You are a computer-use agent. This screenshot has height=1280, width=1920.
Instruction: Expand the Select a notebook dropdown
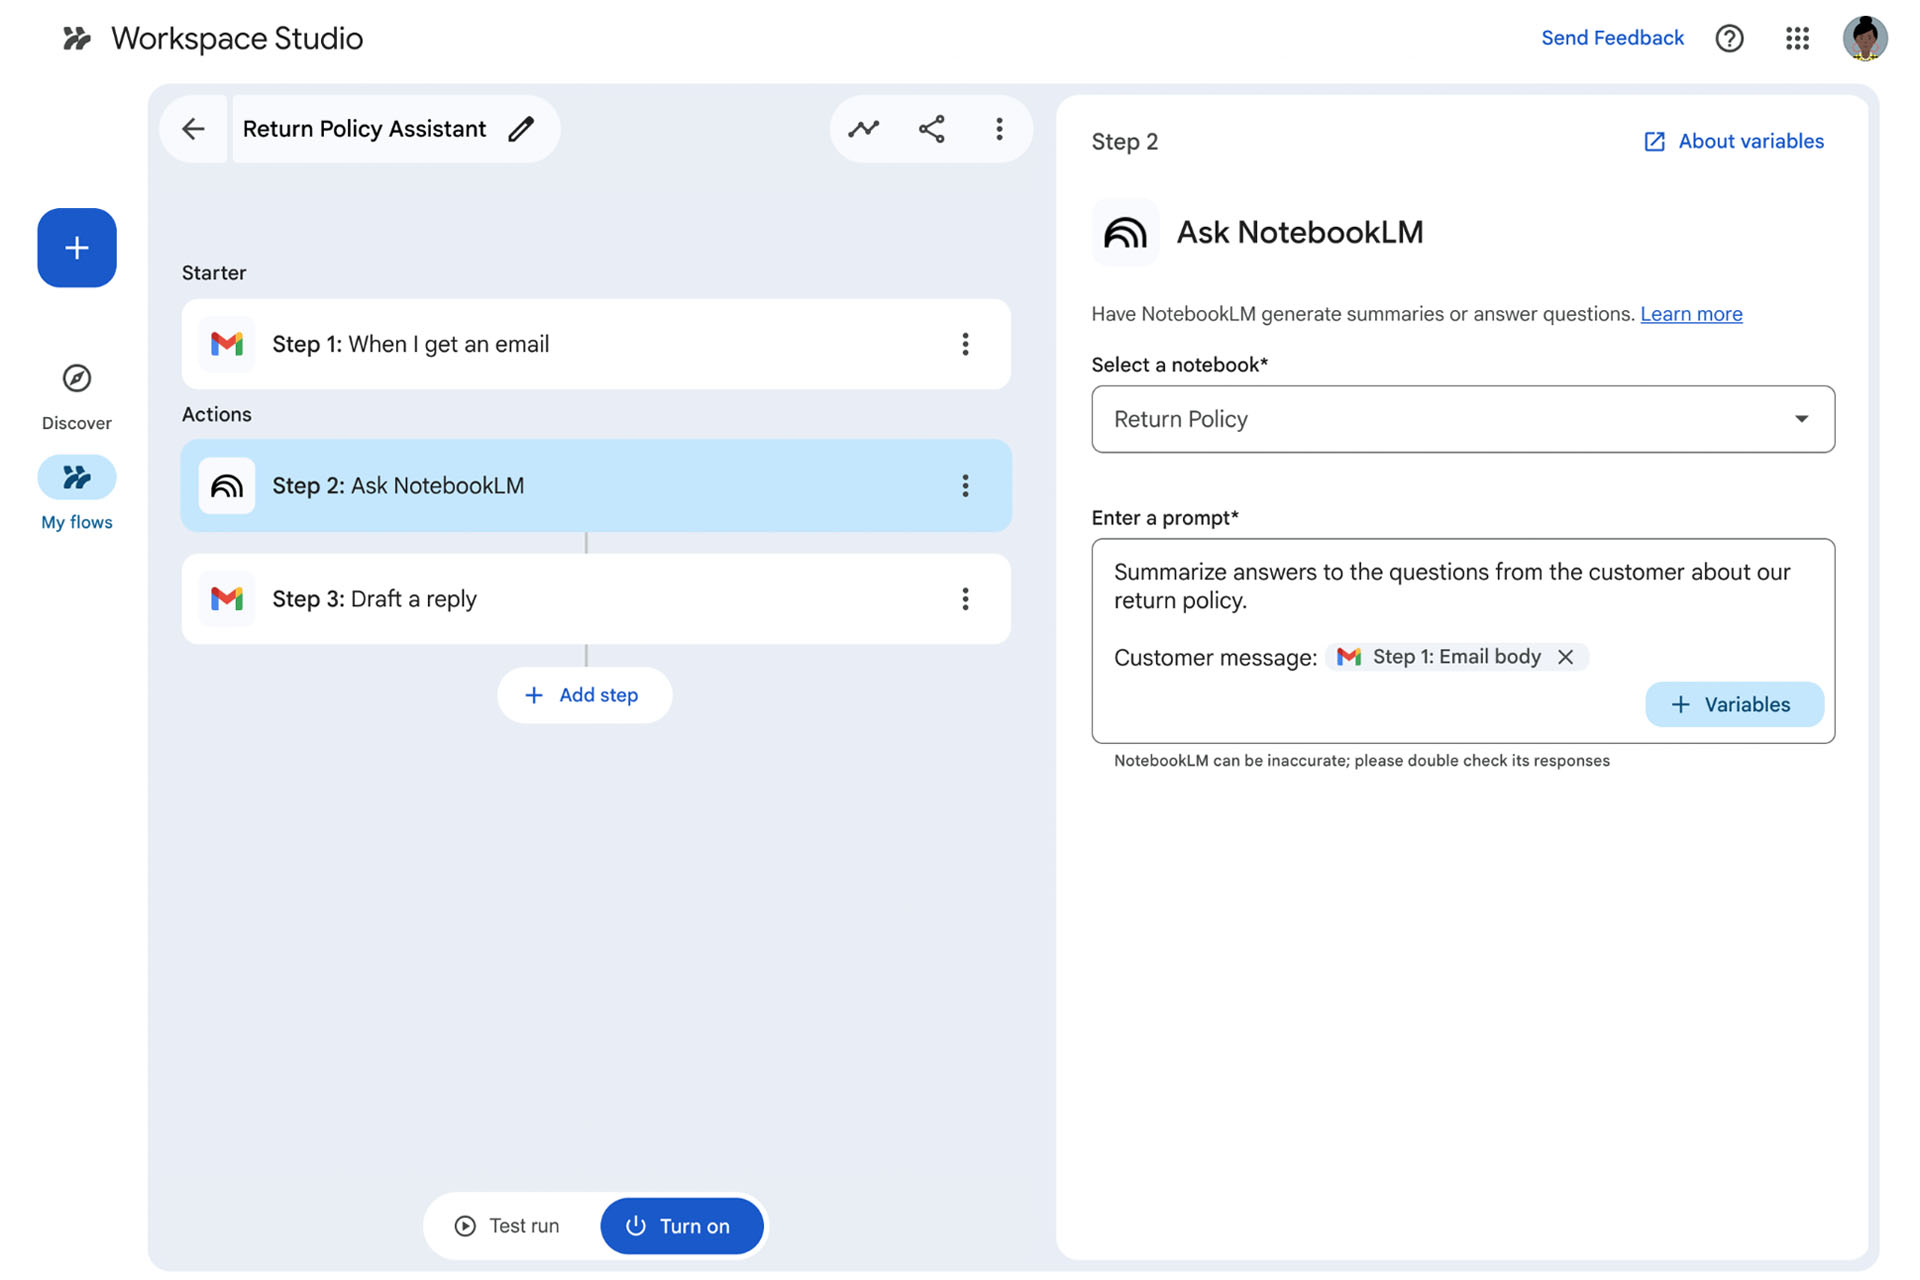(1463, 419)
